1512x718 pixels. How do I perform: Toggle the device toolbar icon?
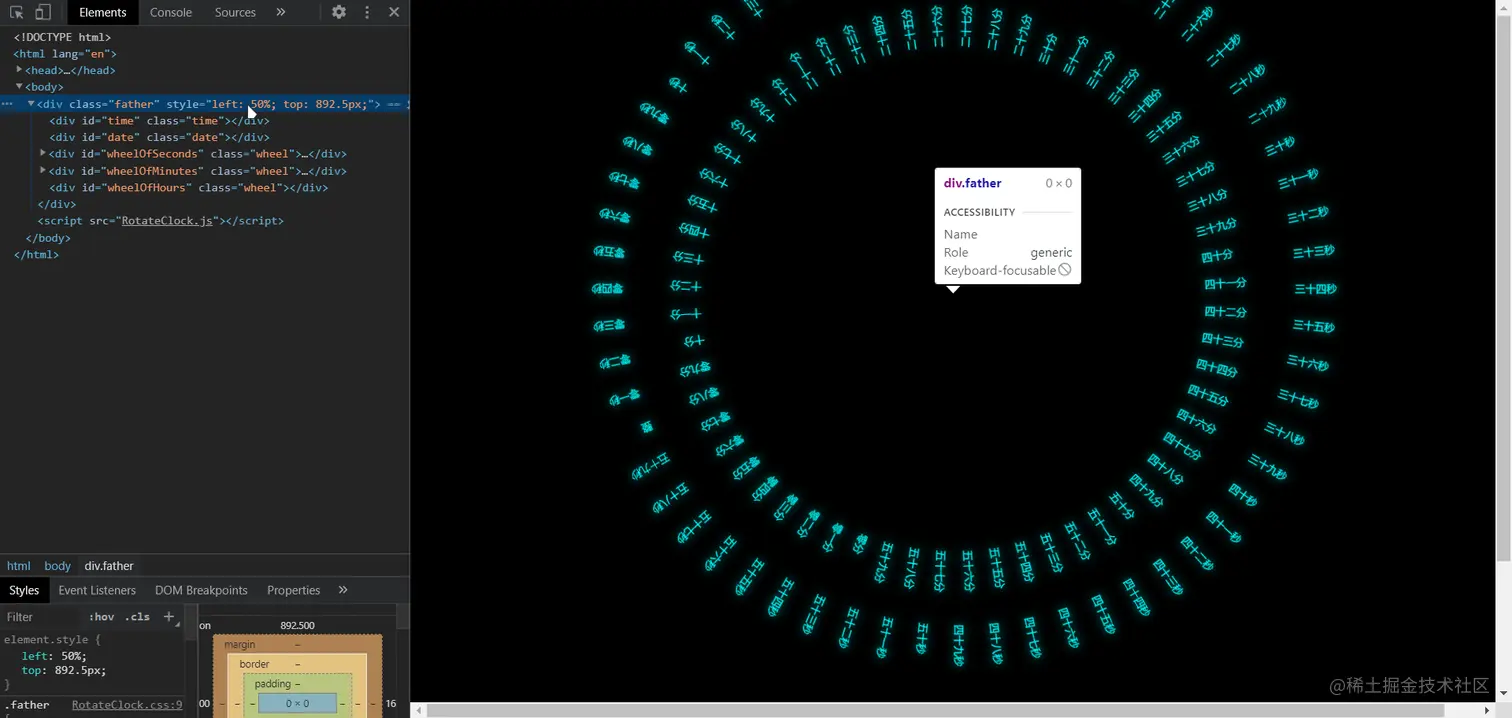pyautogui.click(x=43, y=12)
